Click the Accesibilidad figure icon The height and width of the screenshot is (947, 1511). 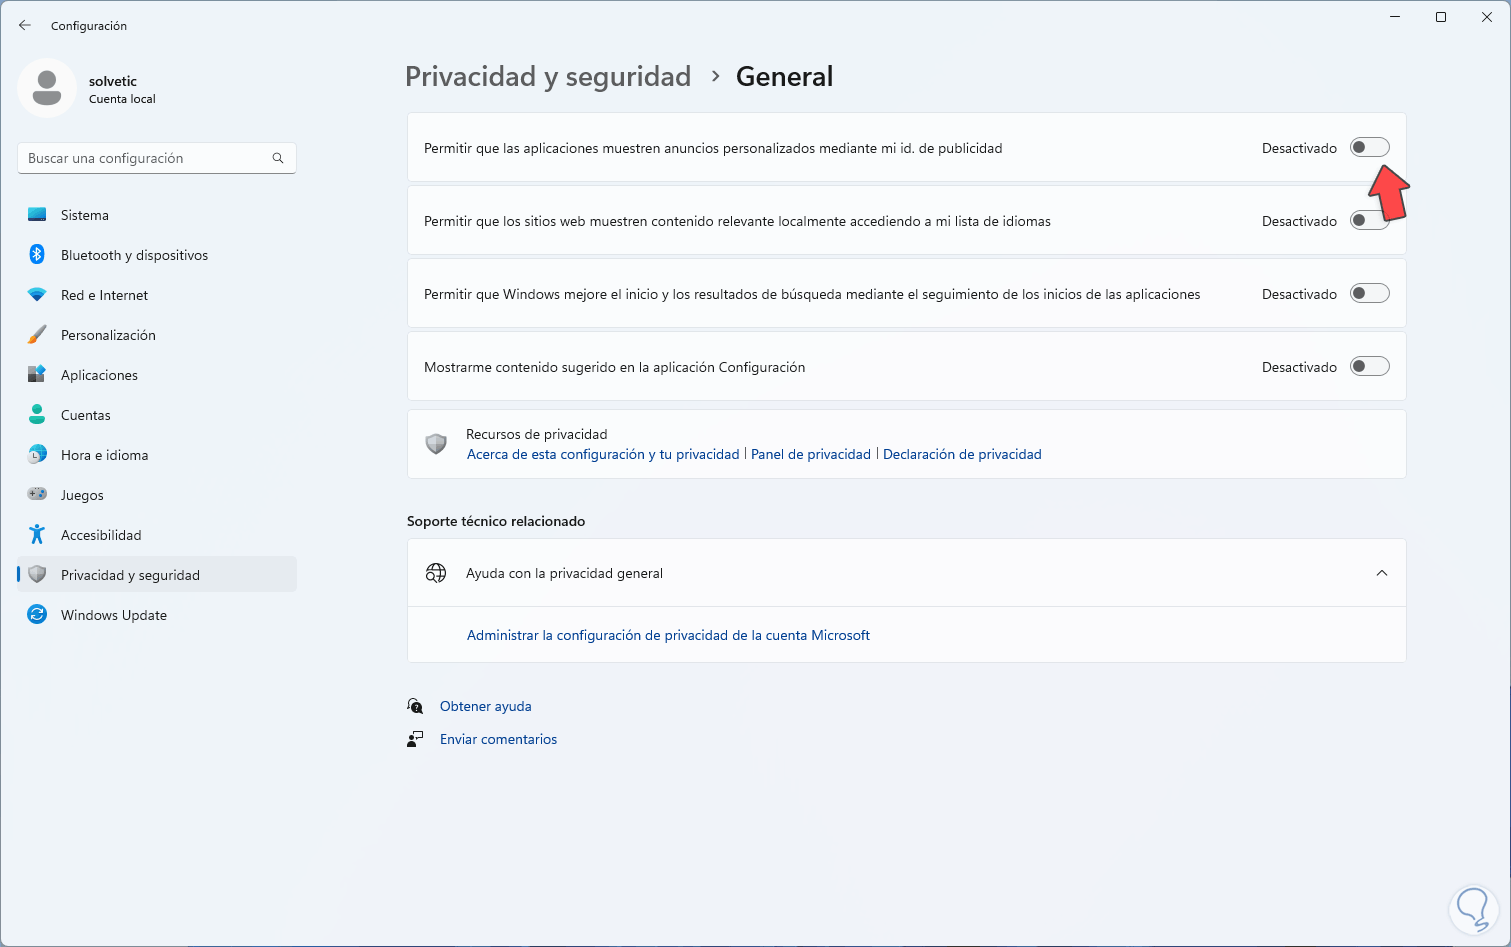coord(37,535)
